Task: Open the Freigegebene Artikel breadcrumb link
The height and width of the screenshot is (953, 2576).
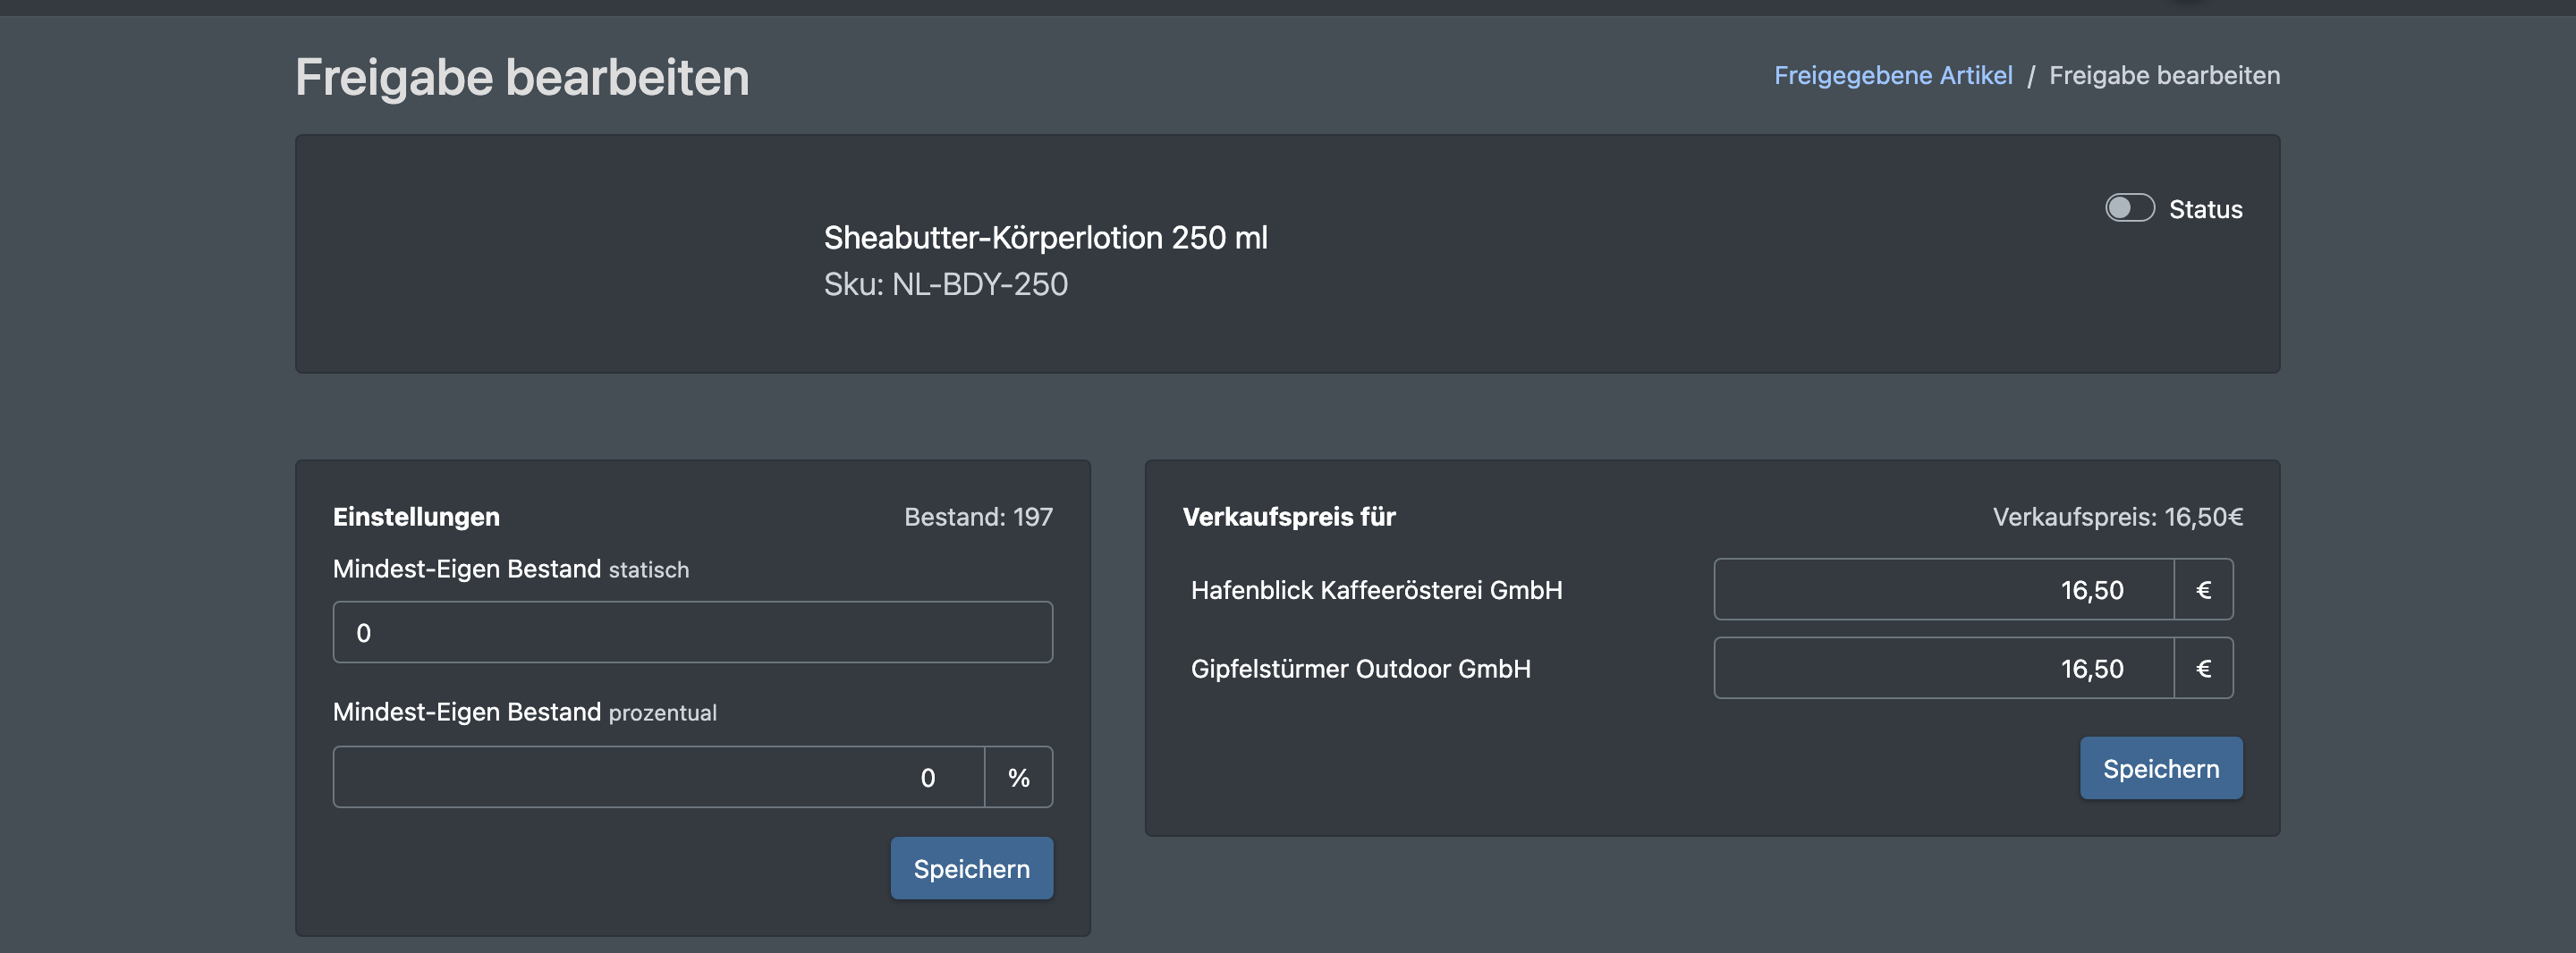Action: coord(1892,75)
